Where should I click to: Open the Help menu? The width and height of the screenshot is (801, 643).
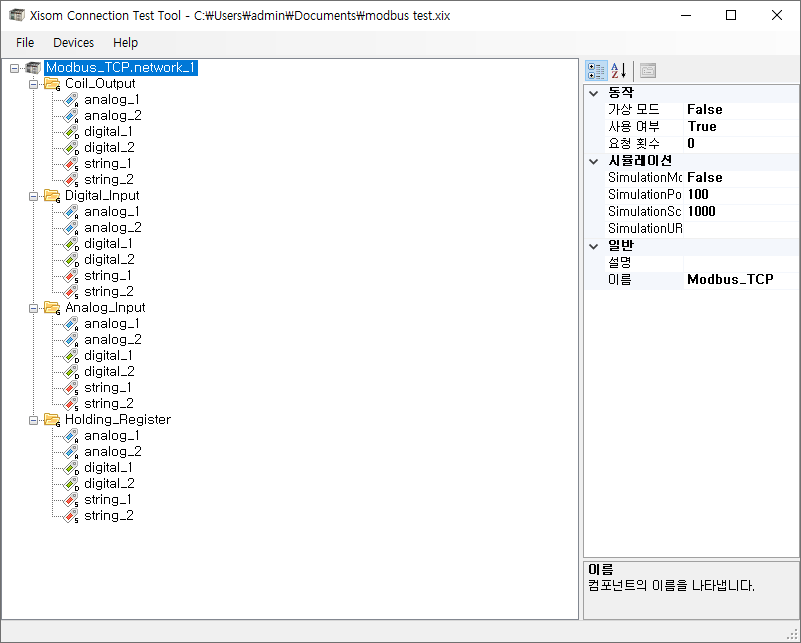coord(126,43)
